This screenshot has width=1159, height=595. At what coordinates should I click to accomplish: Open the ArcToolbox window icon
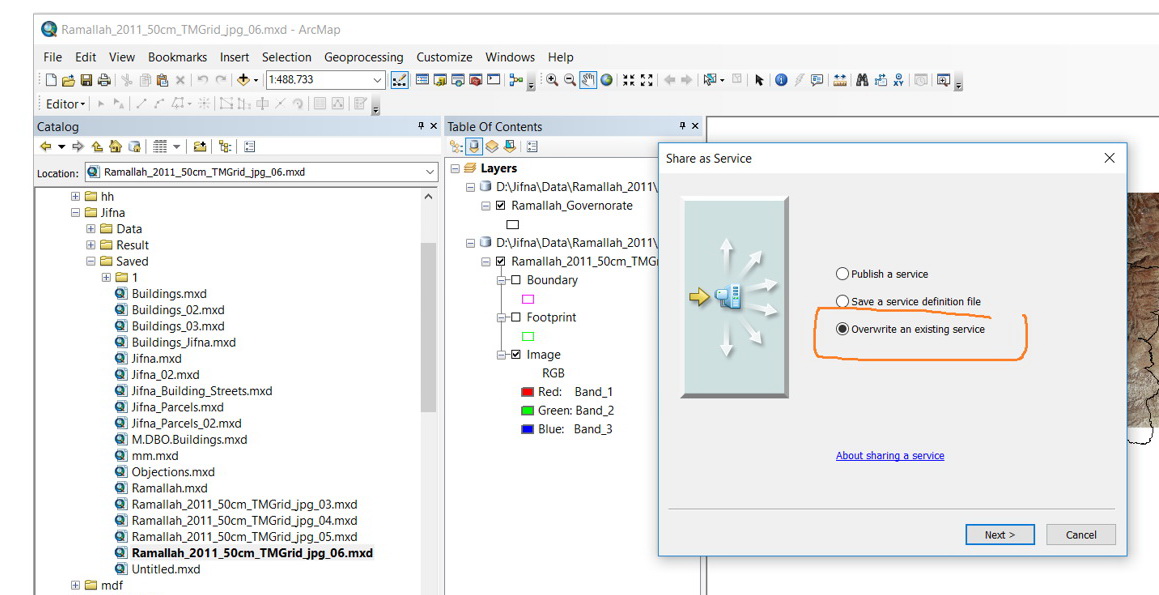[476, 80]
